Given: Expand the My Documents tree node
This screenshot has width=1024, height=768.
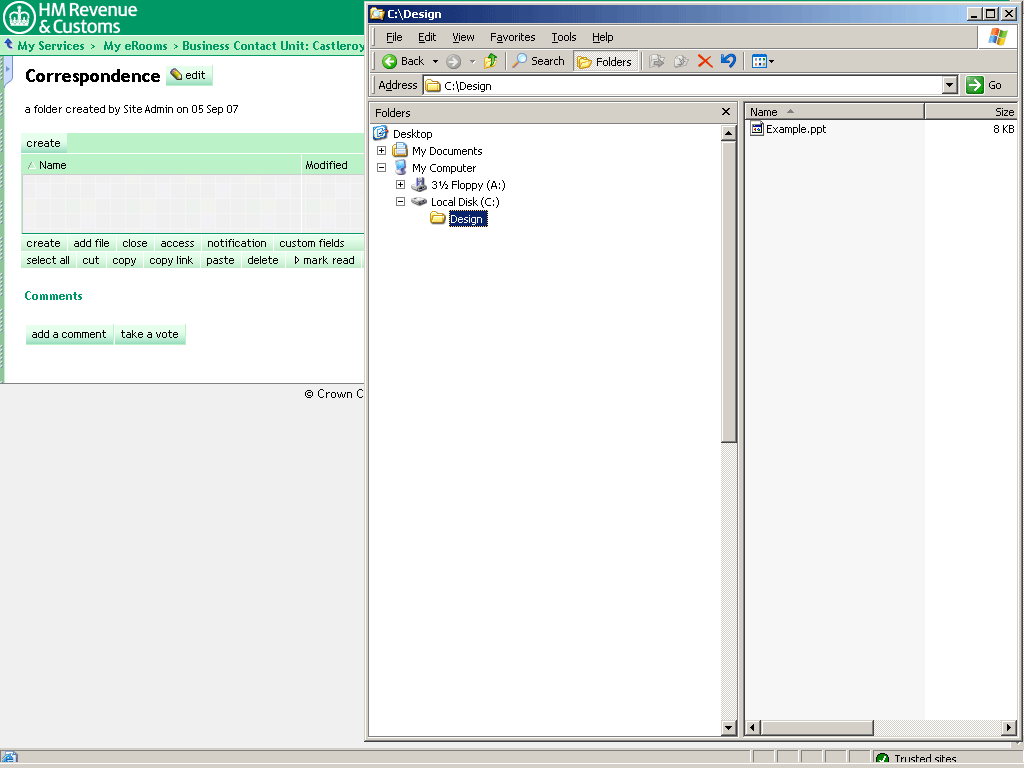Looking at the screenshot, I should 381,150.
